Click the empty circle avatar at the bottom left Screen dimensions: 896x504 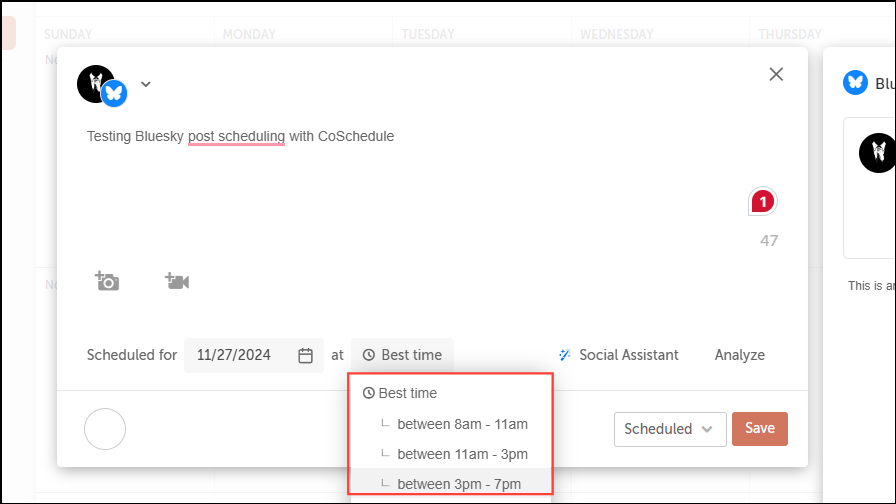(105, 429)
